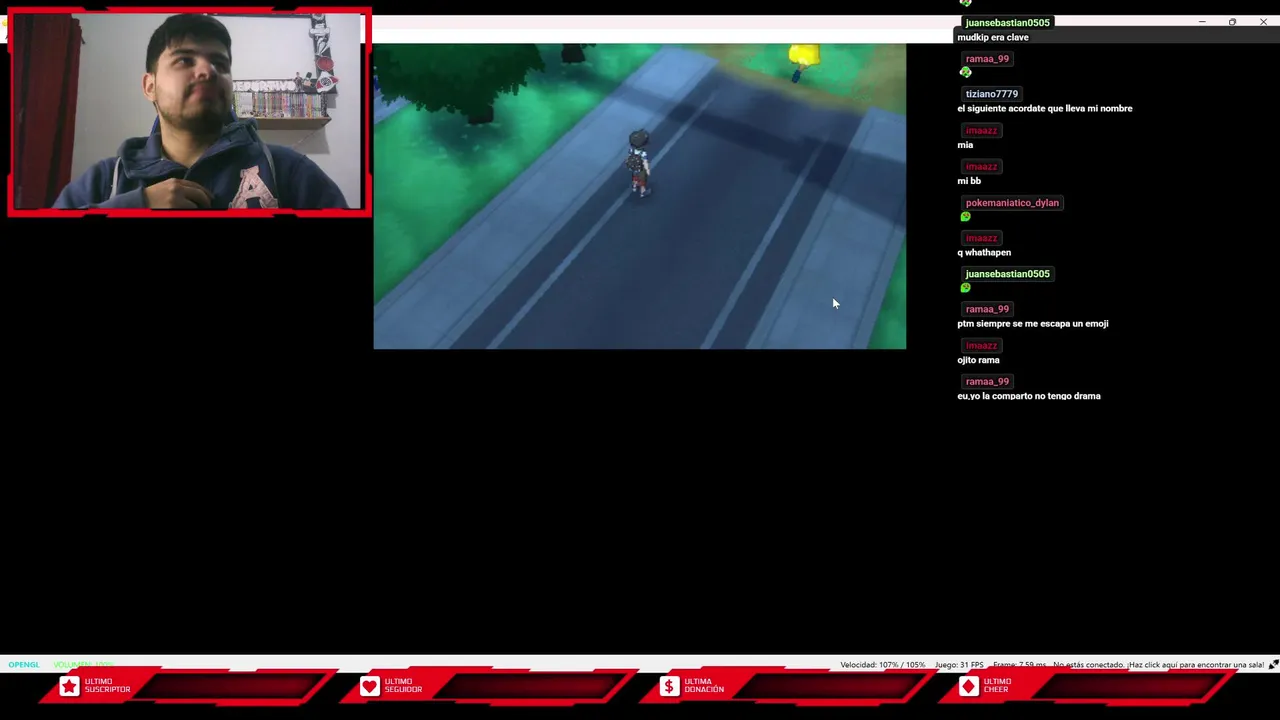Screen dimensions: 1280x720
Task: Click the 'Frame: 7.59 ms' status readout
Action: 1019,665
